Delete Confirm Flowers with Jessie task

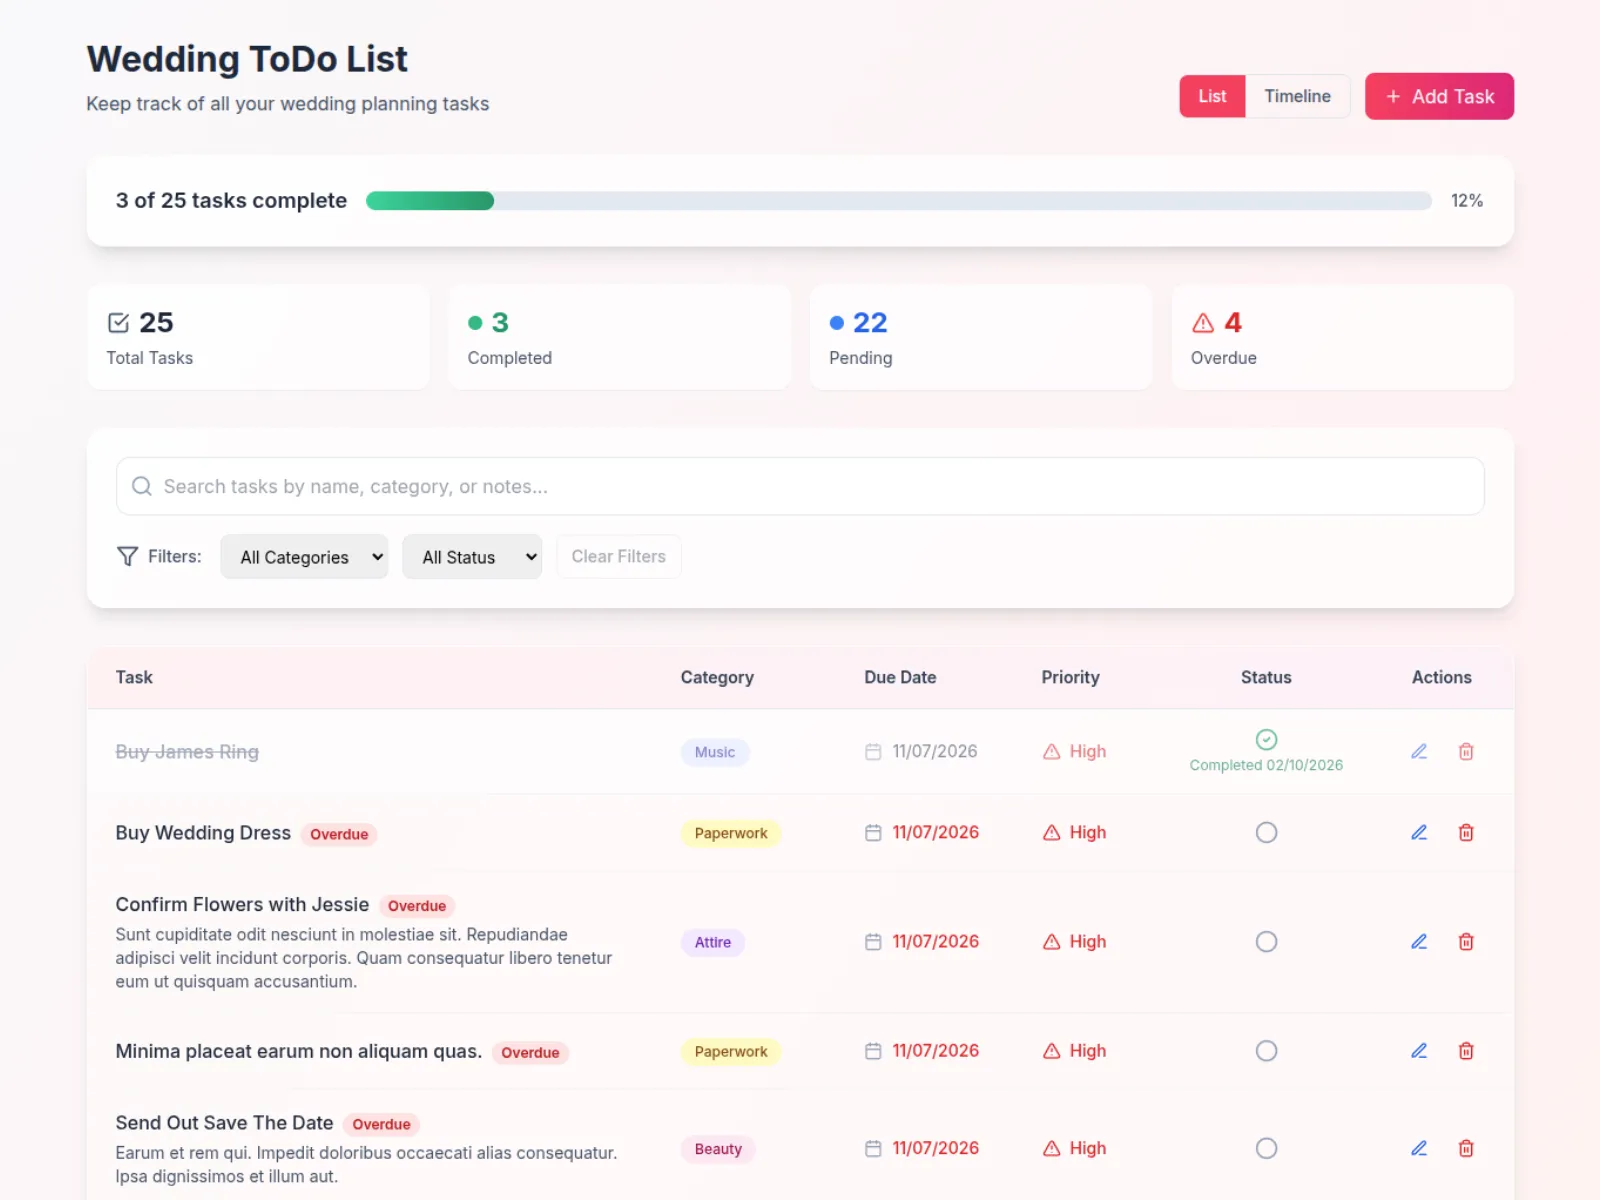(x=1466, y=941)
